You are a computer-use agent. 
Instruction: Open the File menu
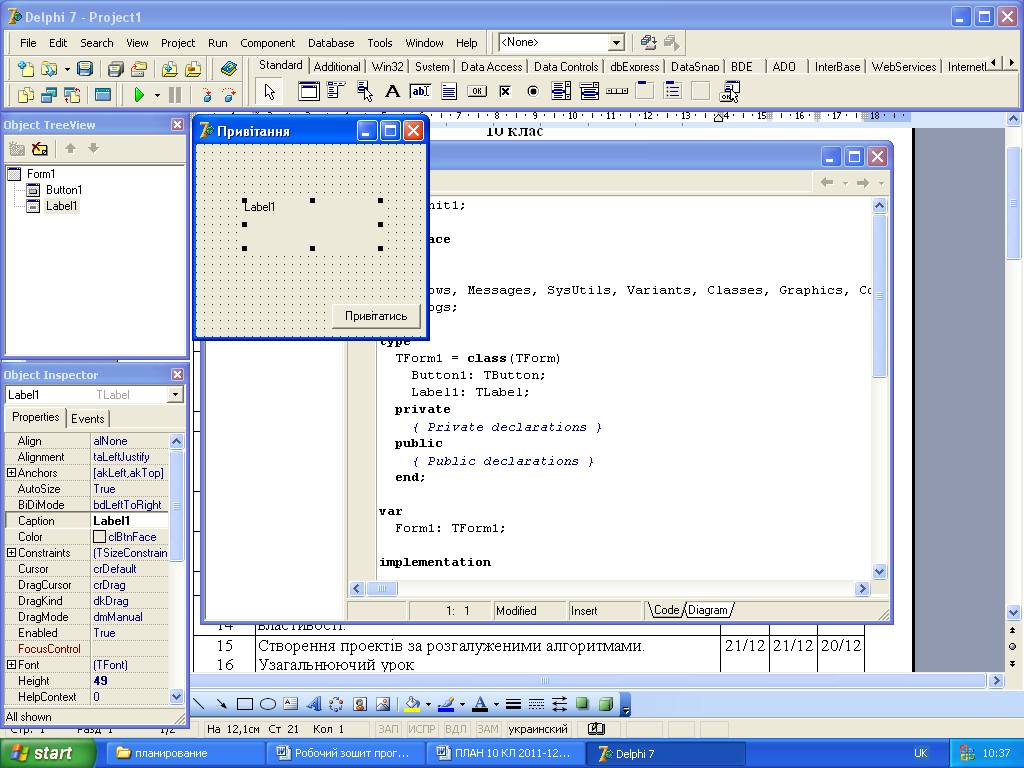[x=28, y=43]
